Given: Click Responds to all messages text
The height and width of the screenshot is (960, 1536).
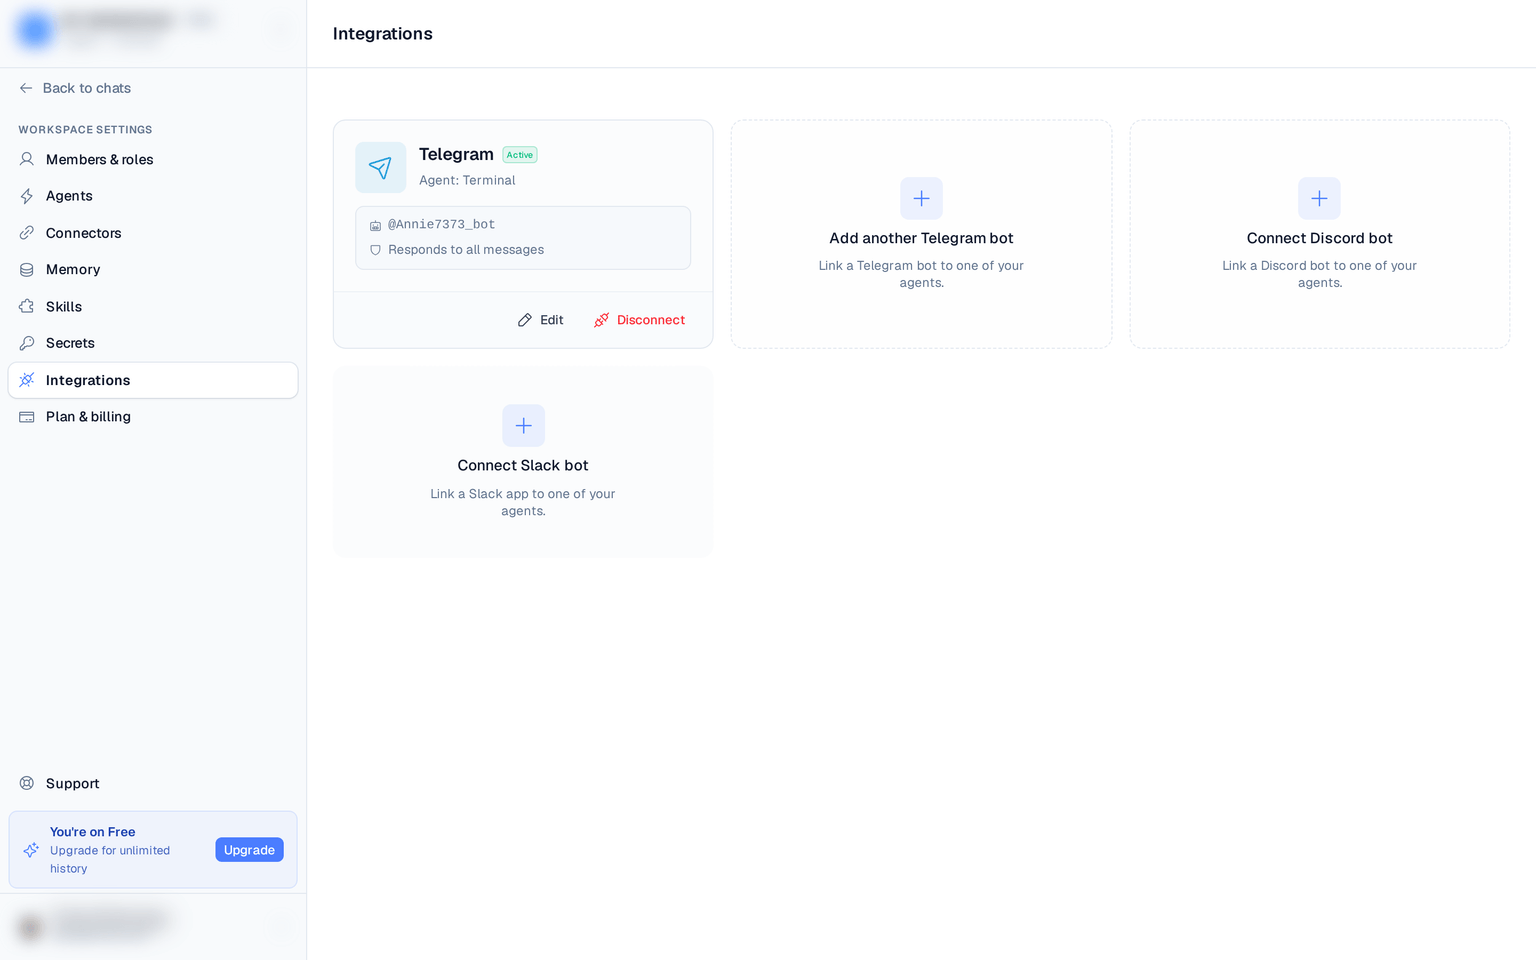Looking at the screenshot, I should pyautogui.click(x=466, y=250).
